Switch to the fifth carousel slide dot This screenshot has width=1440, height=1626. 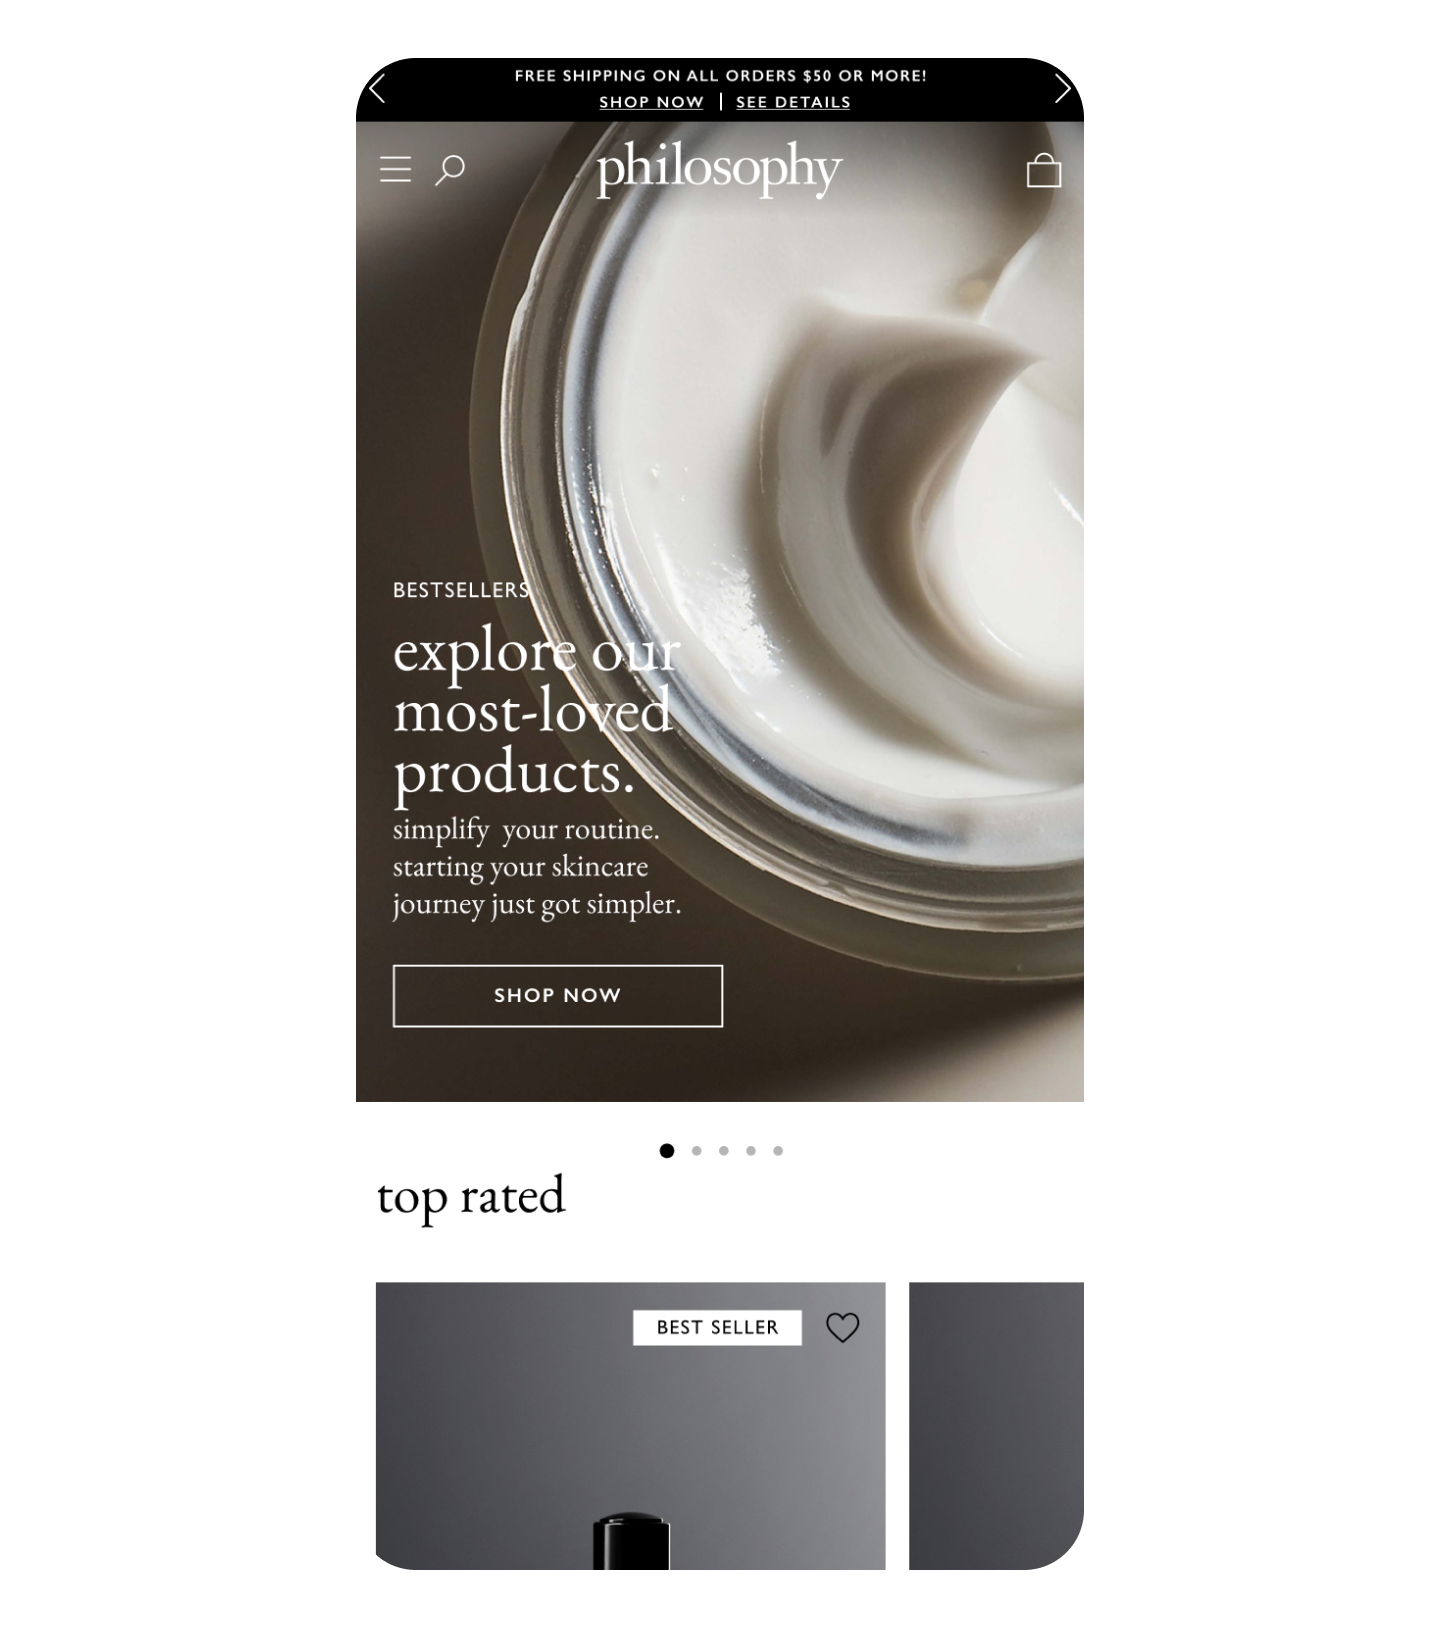click(778, 1151)
